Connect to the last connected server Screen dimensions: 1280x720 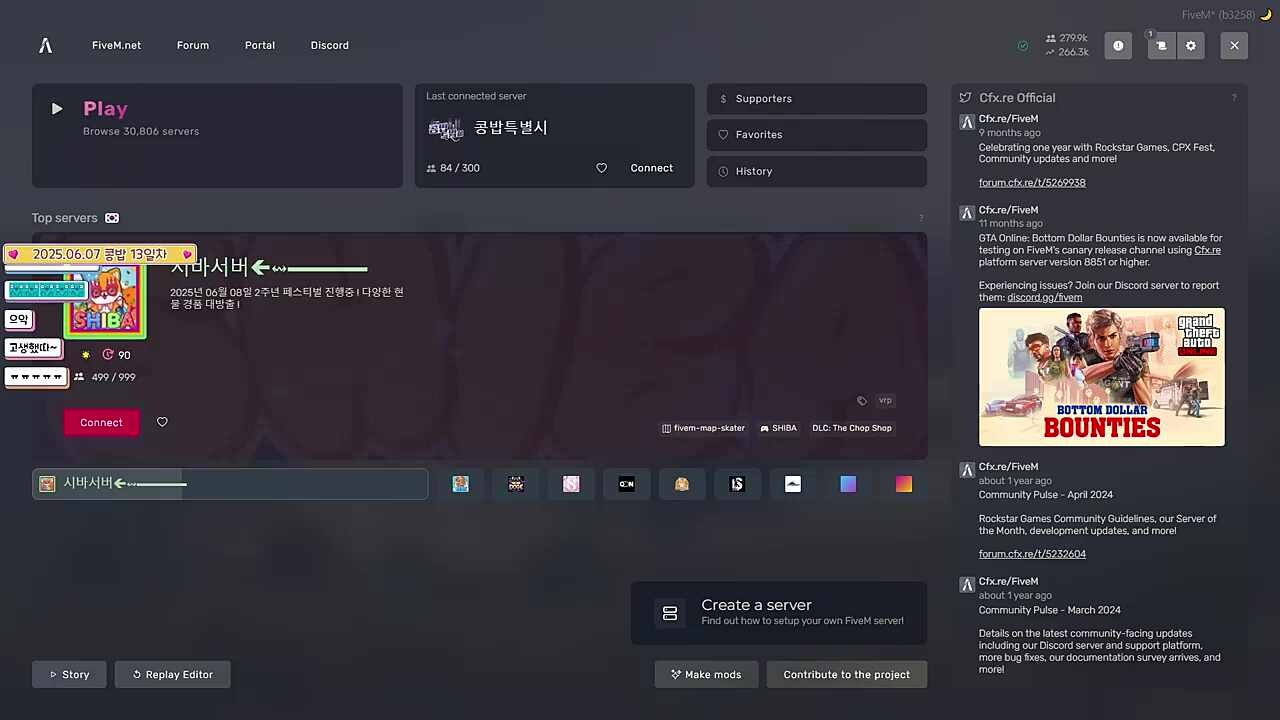651,168
